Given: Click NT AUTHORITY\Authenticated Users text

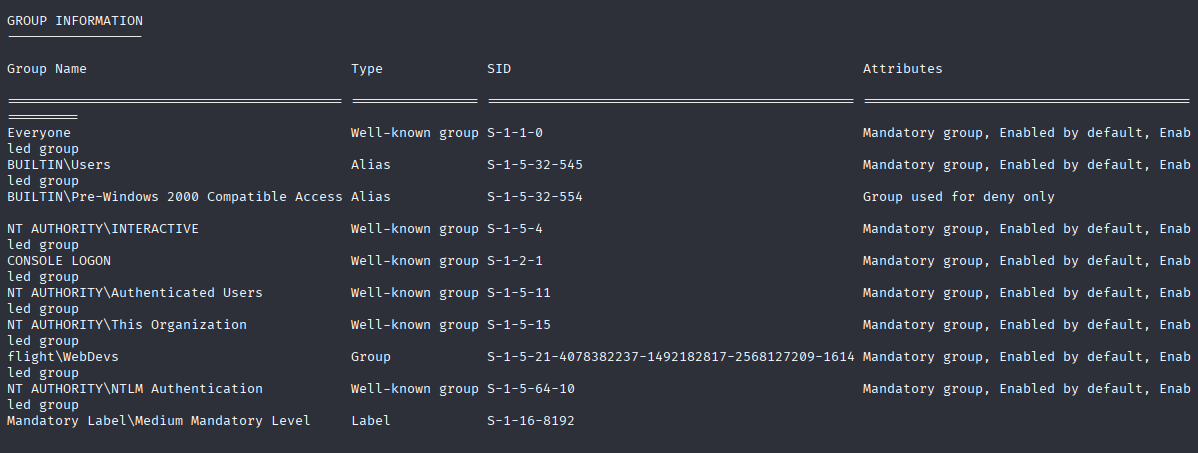Looking at the screenshot, I should pos(134,293).
